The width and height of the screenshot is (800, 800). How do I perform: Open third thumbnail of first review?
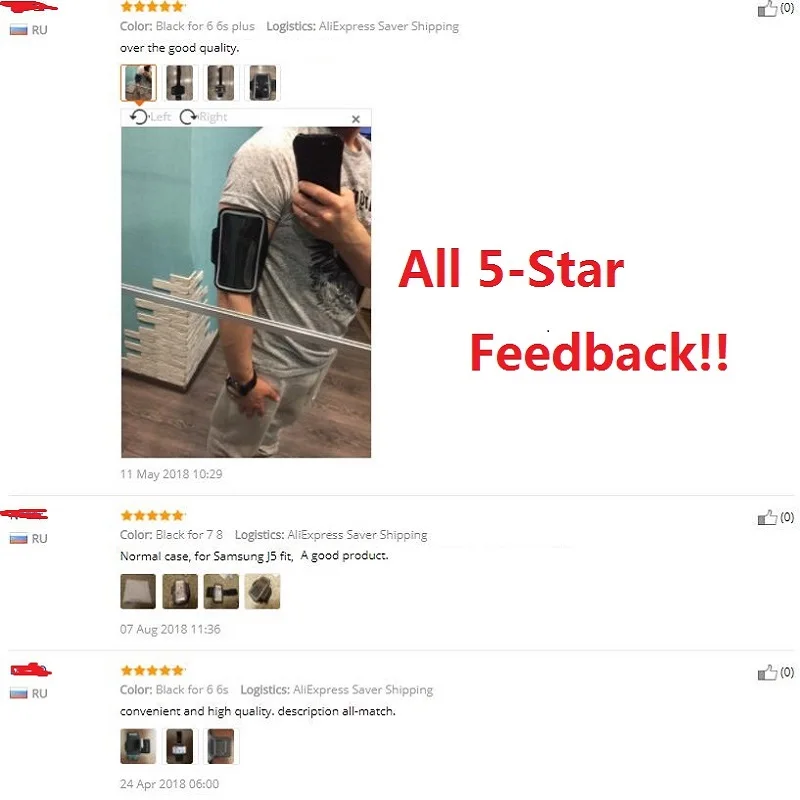221,83
